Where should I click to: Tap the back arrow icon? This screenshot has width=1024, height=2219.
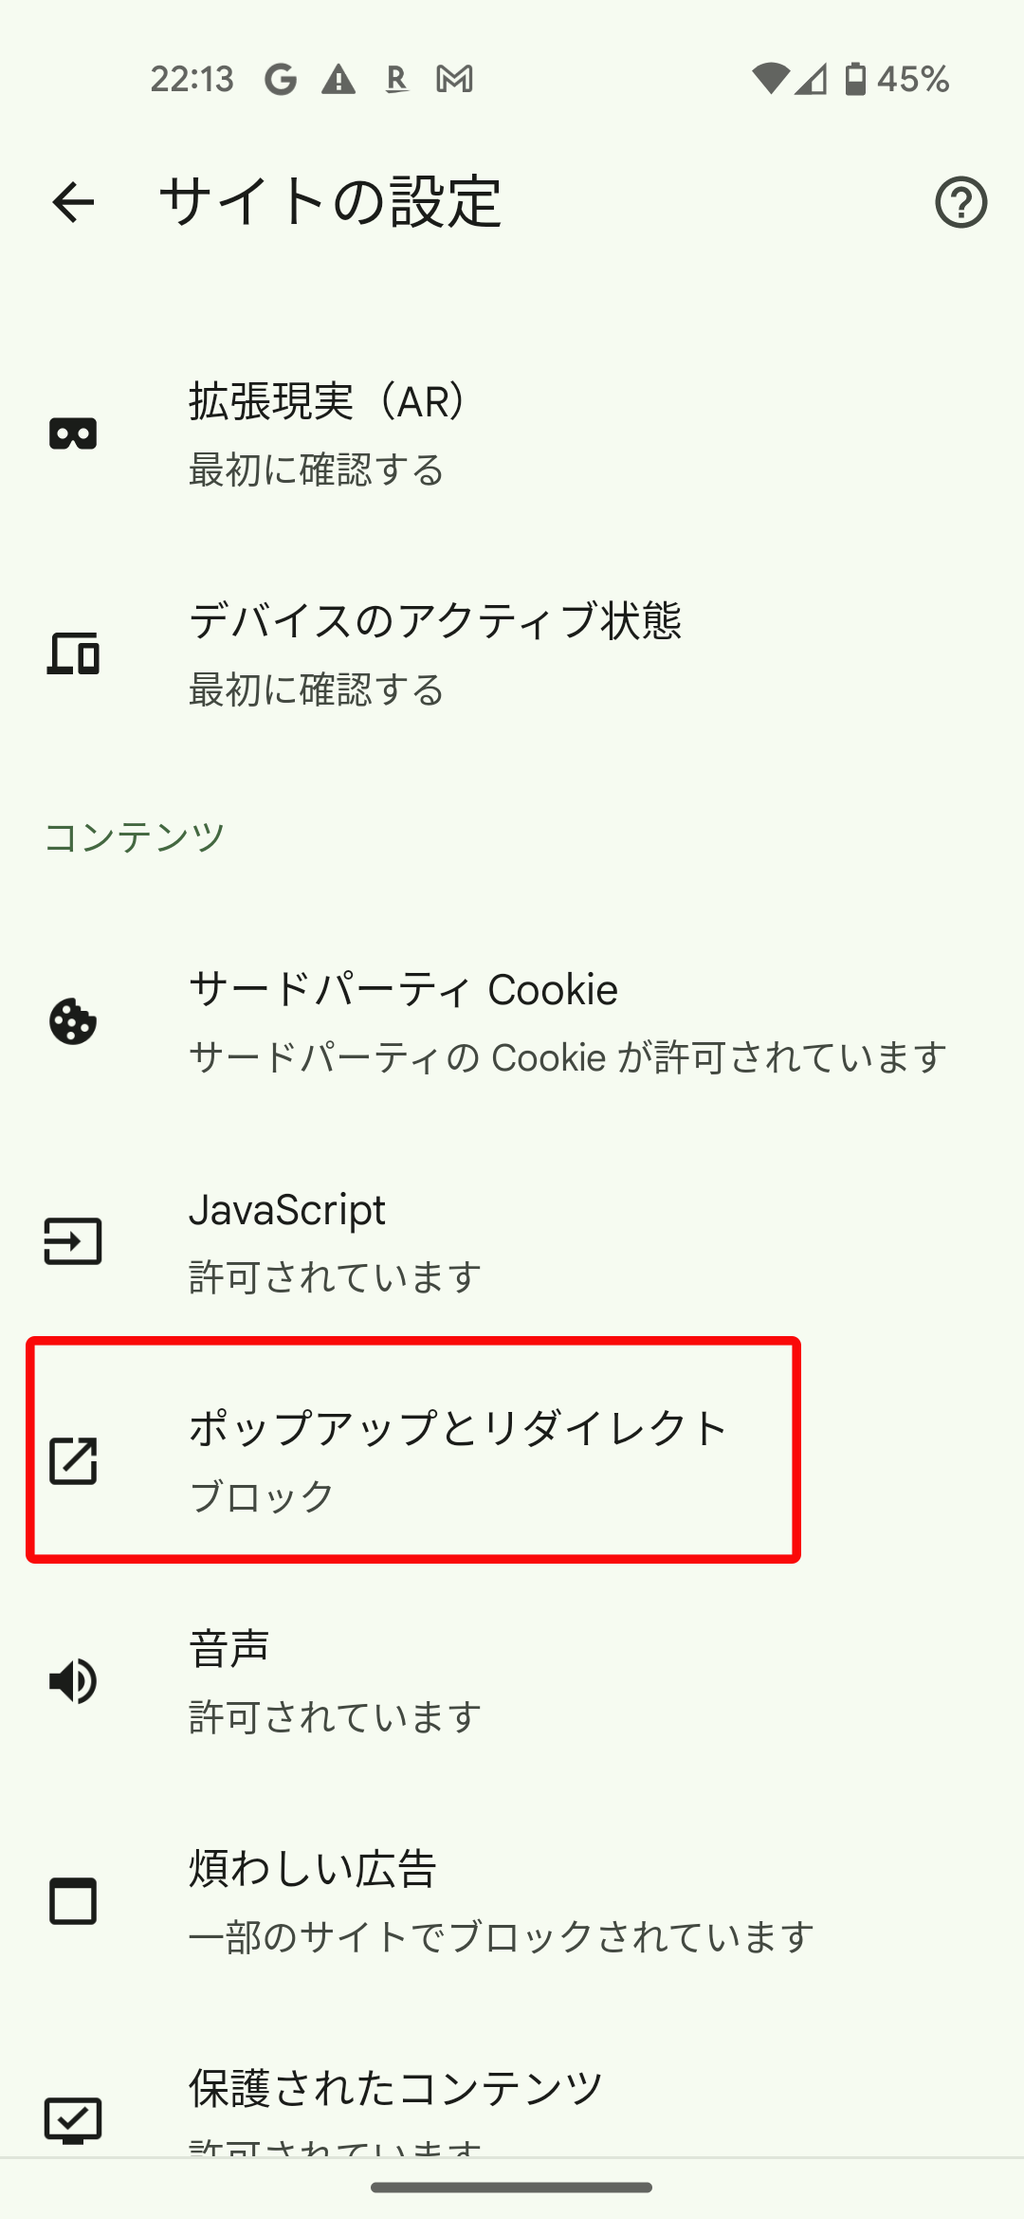pyautogui.click(x=73, y=202)
